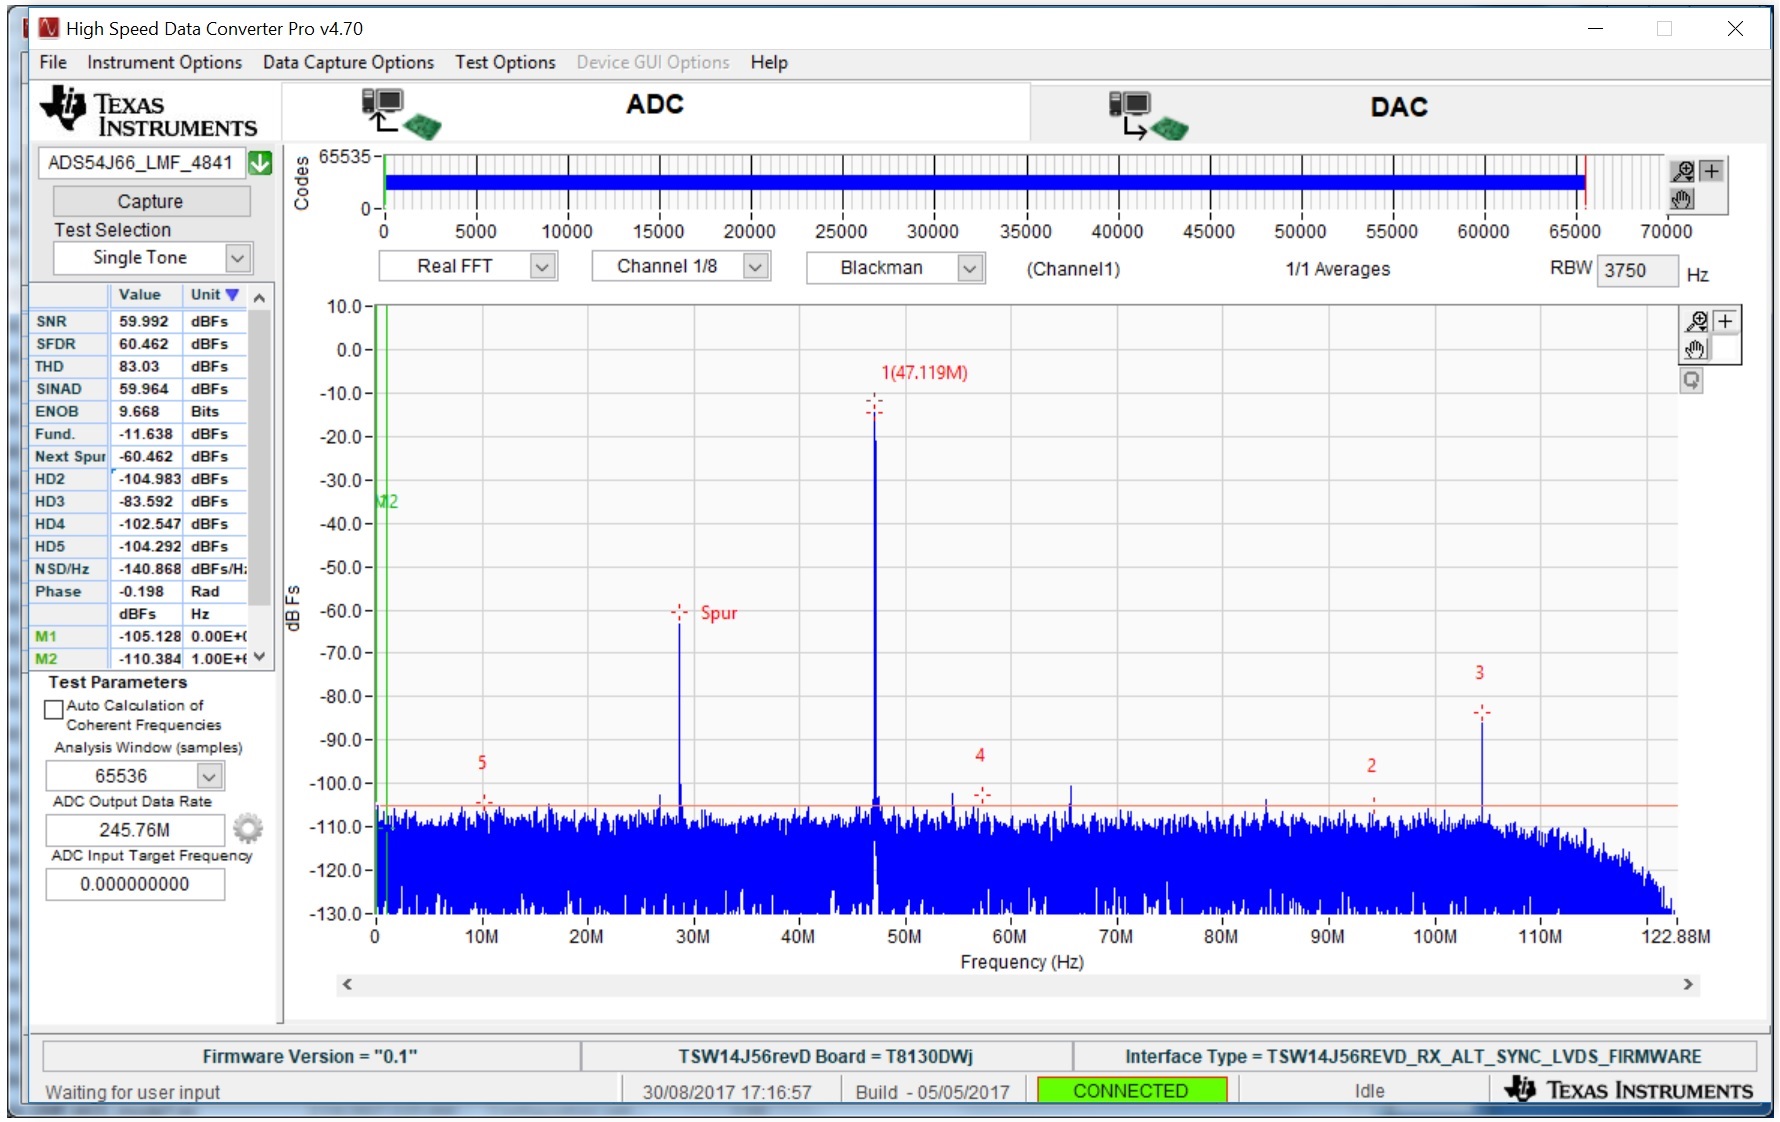Open the File menu

click(53, 62)
